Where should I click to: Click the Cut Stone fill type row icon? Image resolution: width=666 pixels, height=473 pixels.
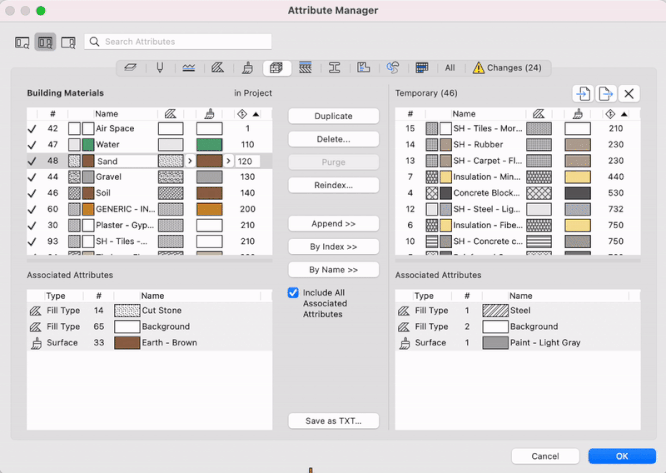point(36,311)
